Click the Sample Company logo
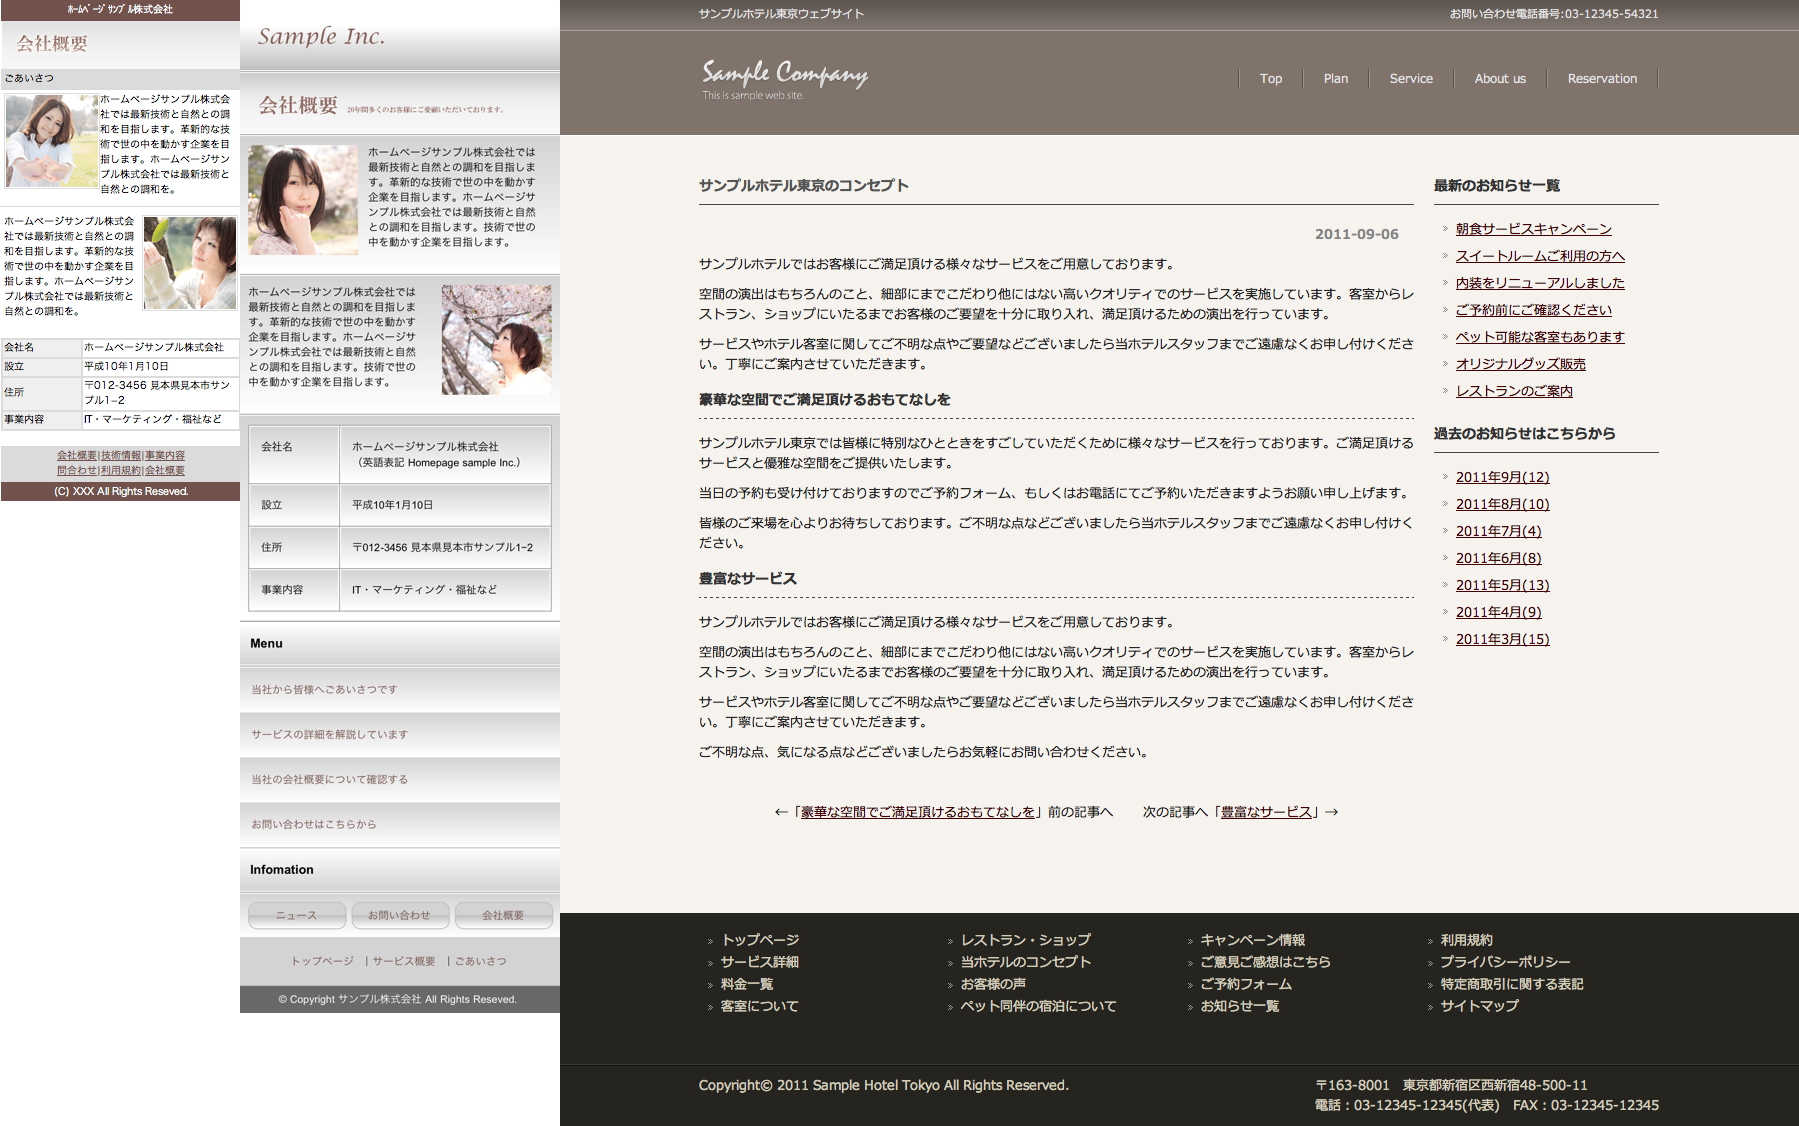Screen dimensions: 1799x1126 tap(784, 78)
